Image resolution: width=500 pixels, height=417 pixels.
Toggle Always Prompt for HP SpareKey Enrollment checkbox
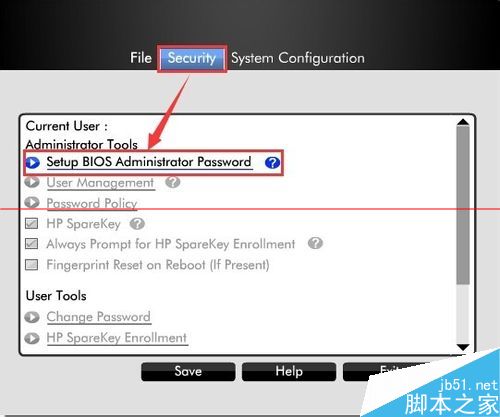(32, 244)
